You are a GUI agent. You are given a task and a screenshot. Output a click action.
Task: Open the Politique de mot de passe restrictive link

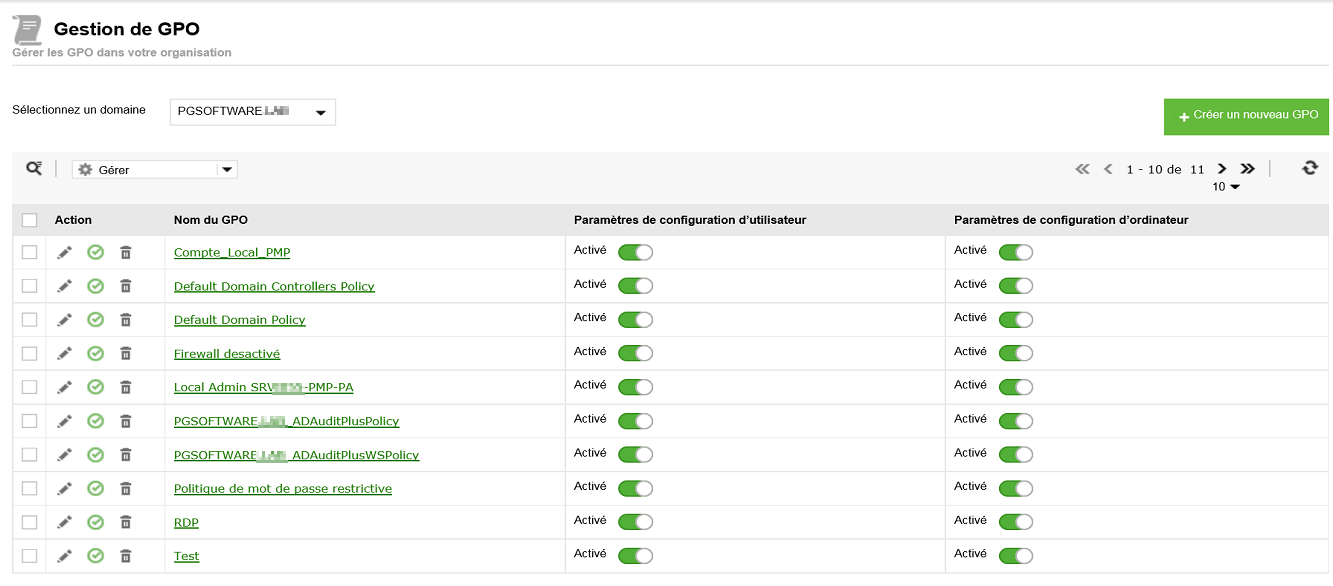tap(283, 489)
